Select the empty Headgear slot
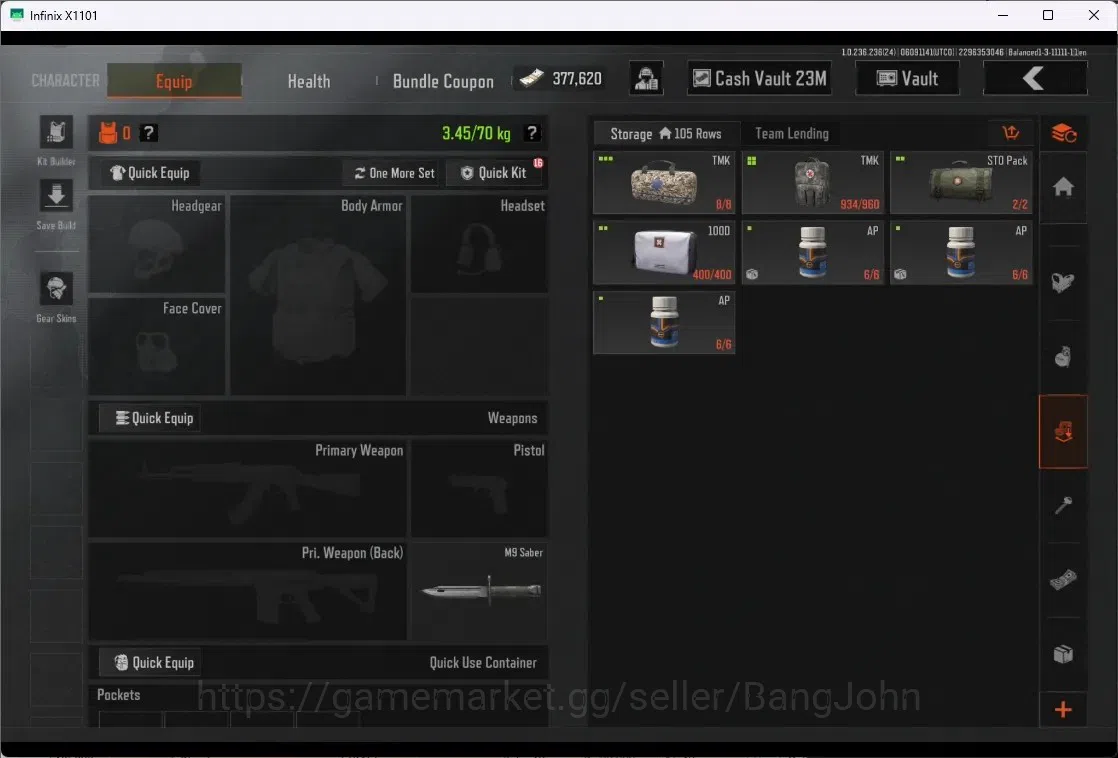Screen dimensions: 1118x758 pos(157,244)
